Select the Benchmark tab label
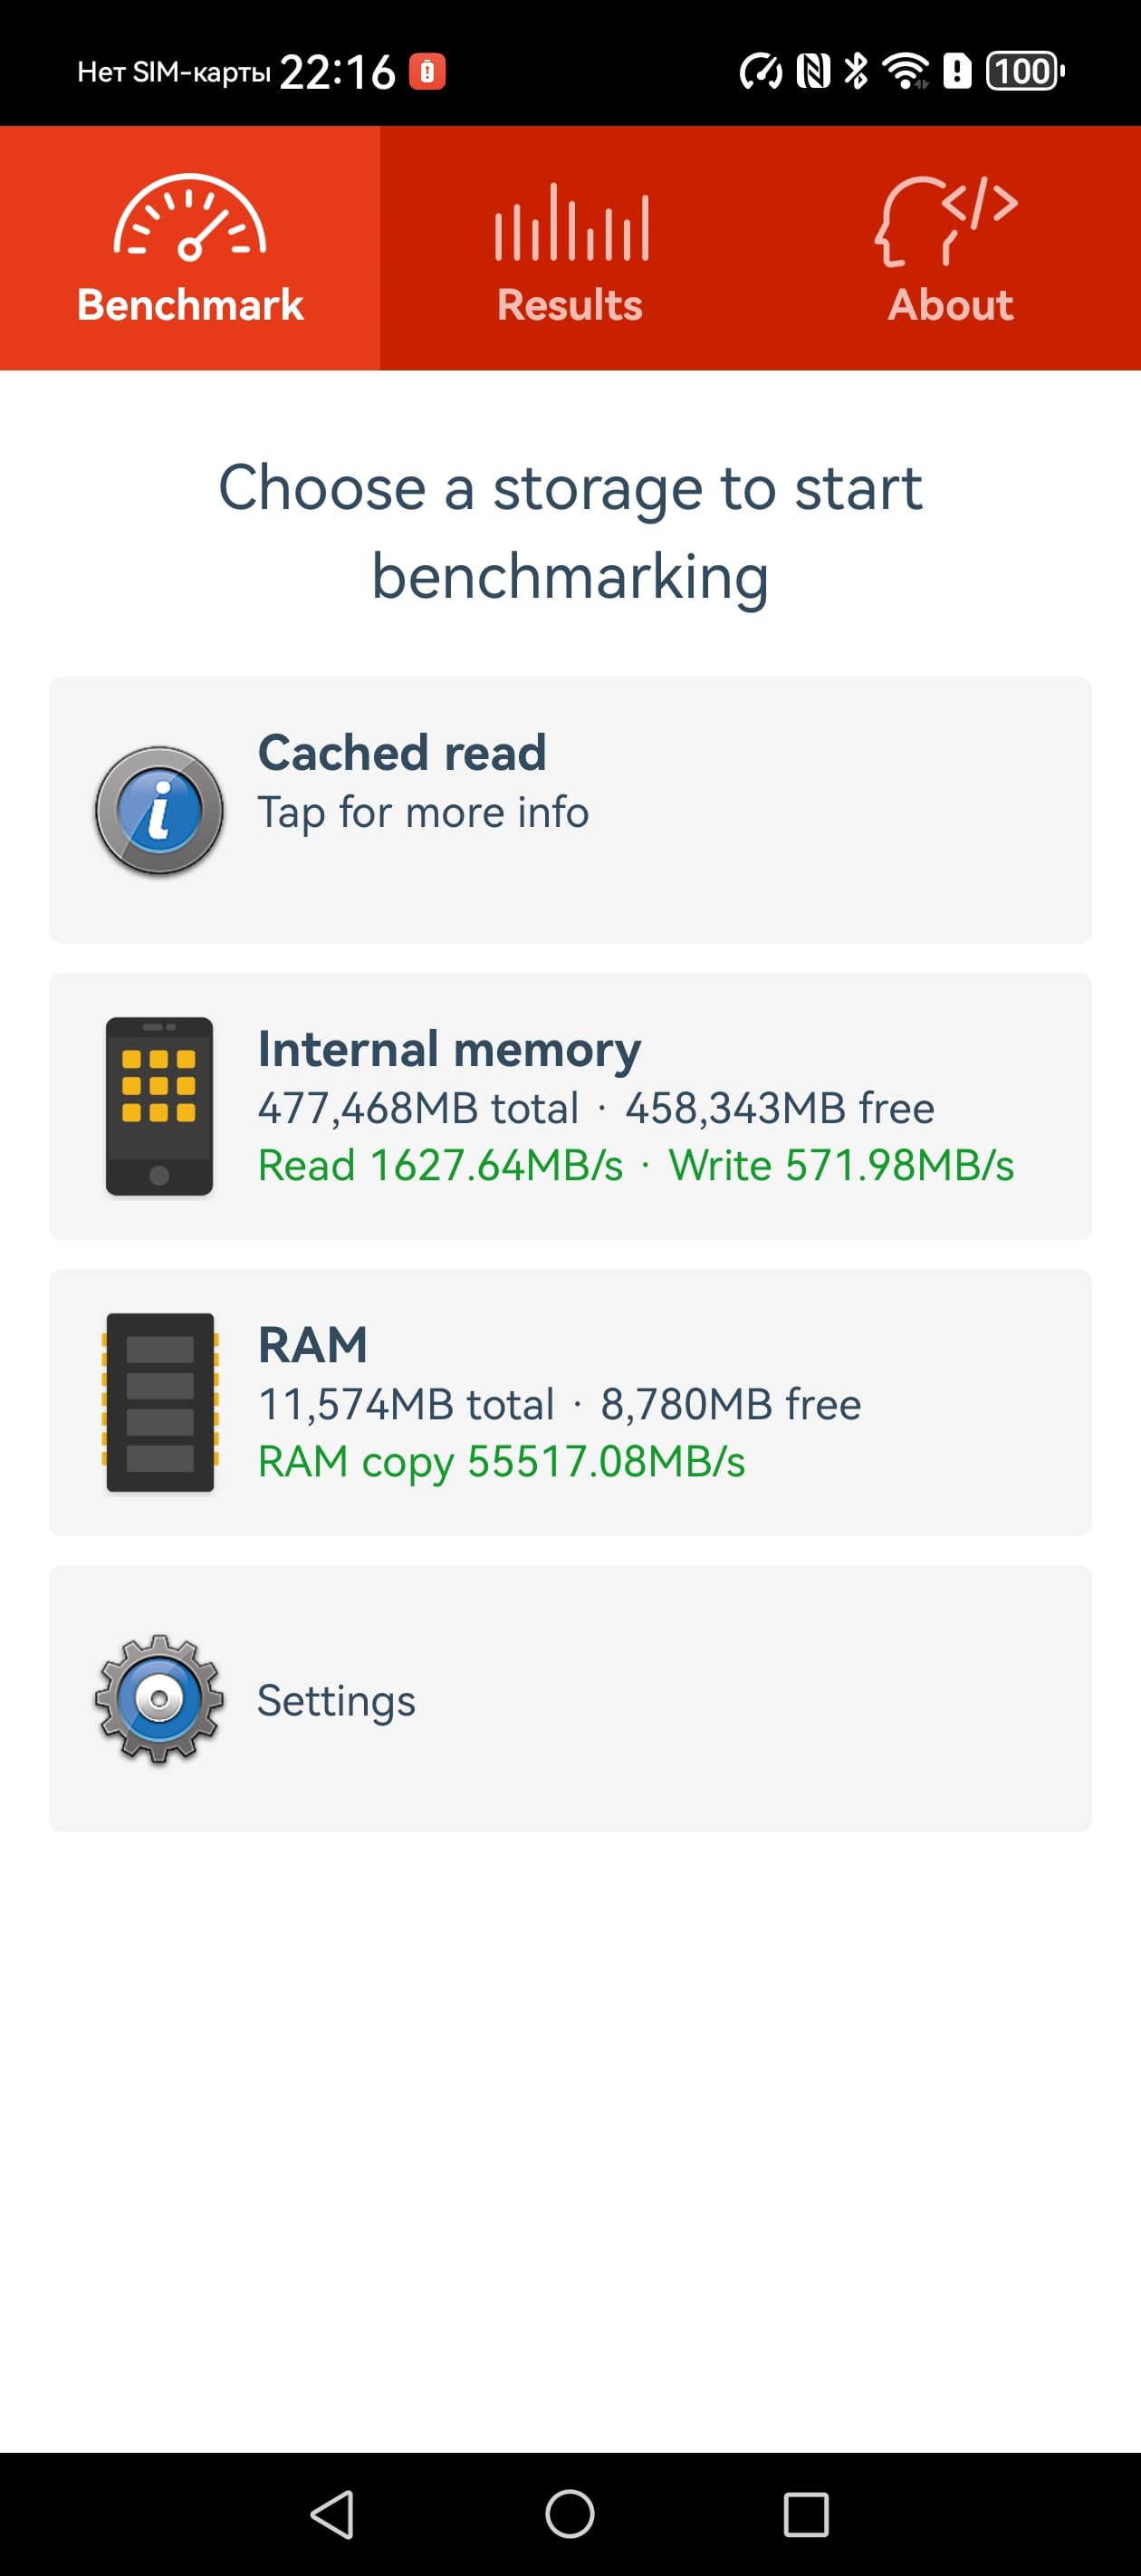1141x2576 pixels. (x=190, y=305)
